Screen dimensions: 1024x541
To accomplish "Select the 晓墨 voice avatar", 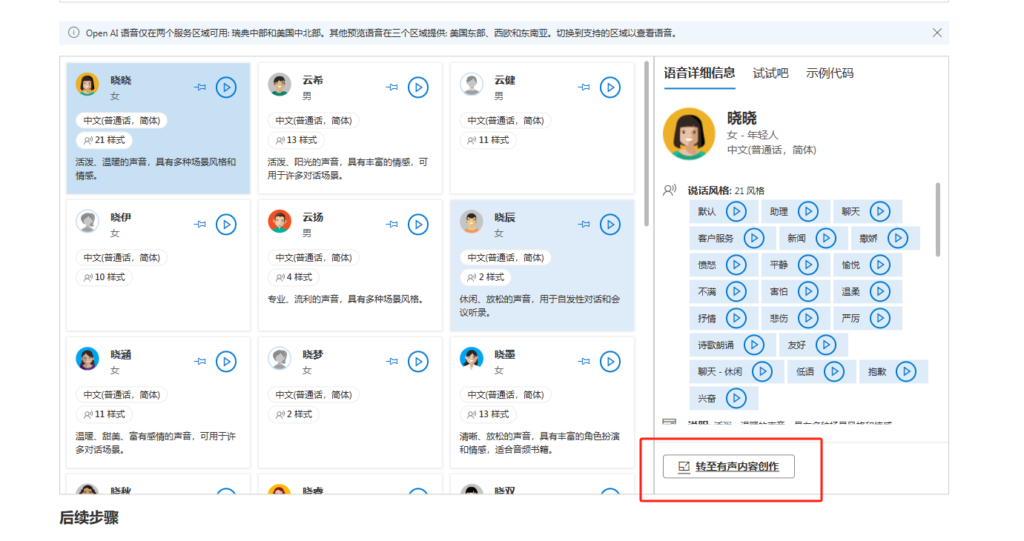I will 471,359.
